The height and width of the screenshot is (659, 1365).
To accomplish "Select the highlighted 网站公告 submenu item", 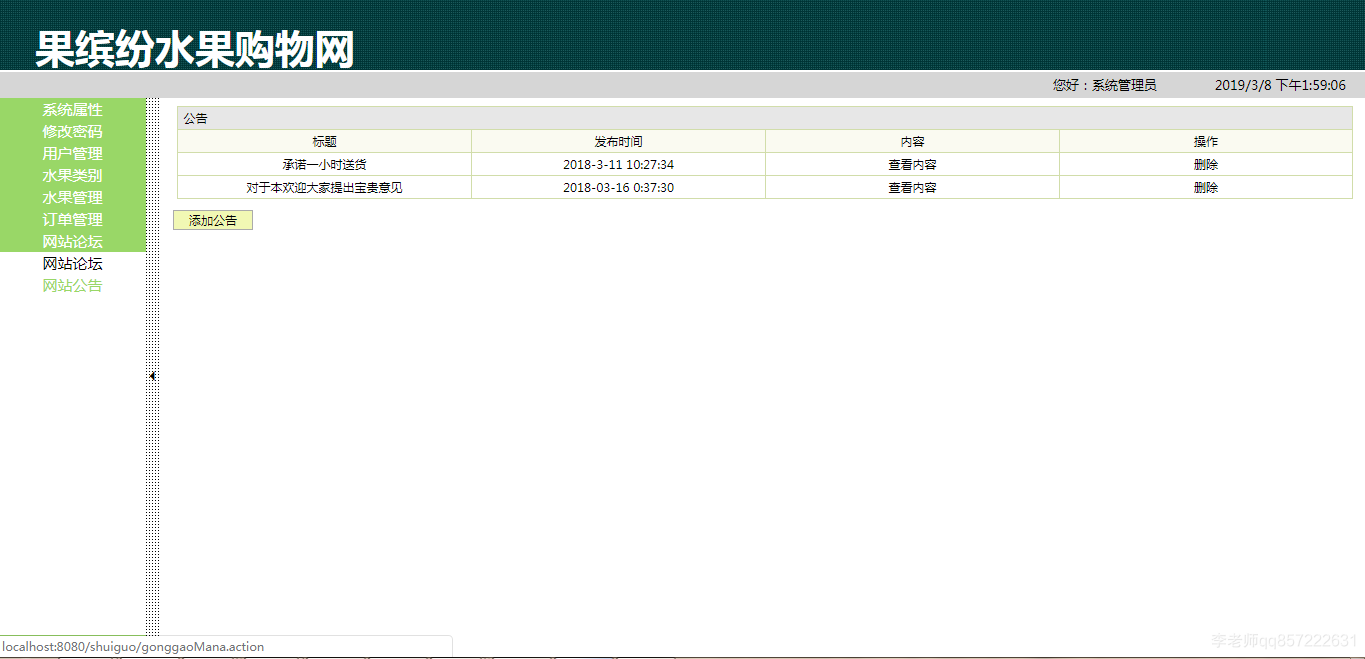I will coord(71,285).
